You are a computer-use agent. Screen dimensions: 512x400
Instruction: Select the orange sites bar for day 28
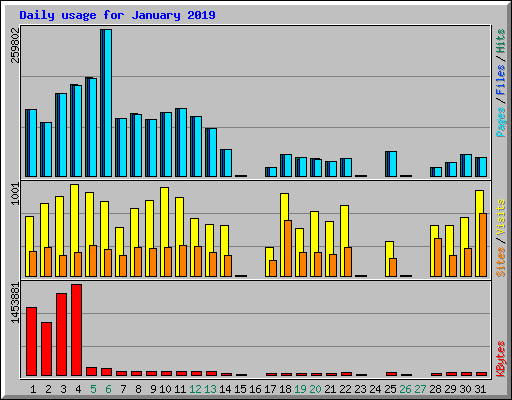point(438,257)
